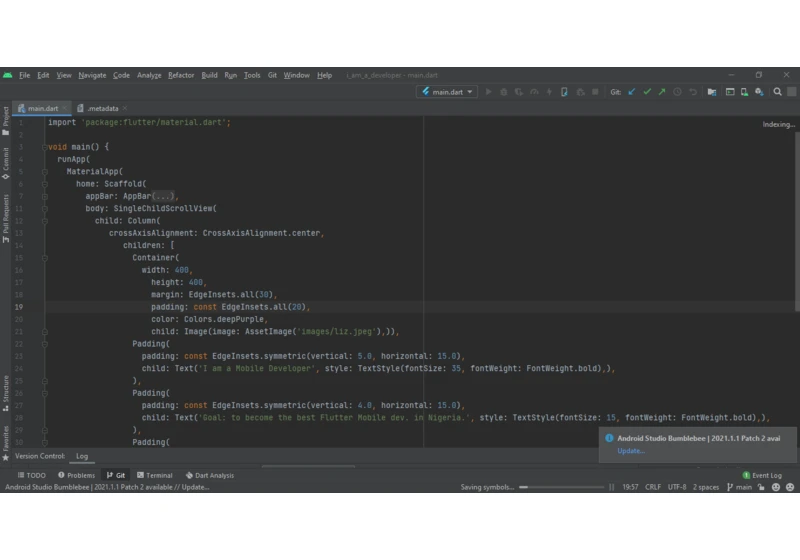Screen dimensions: 800x560
Task: Click the Stop square icon
Action: pyautogui.click(x=595, y=92)
